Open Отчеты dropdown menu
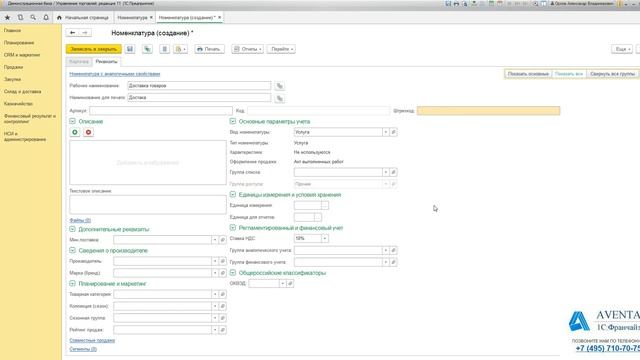Image resolution: width=640 pixels, height=360 pixels. point(247,49)
